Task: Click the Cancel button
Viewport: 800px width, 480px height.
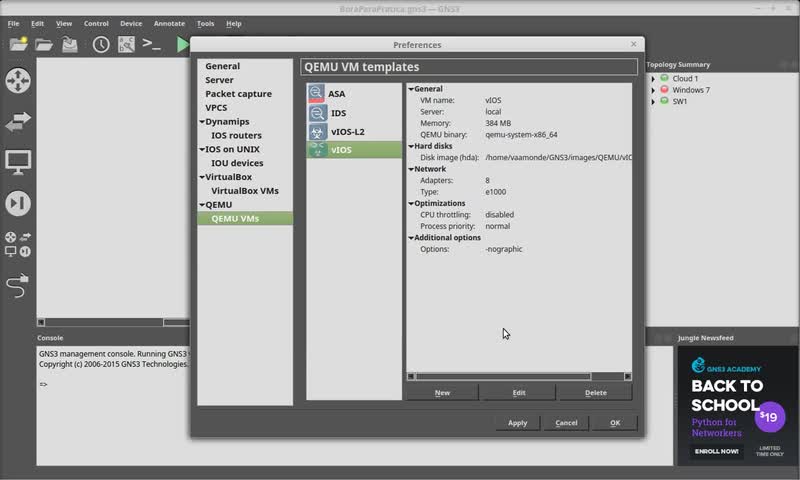Action: 566,422
